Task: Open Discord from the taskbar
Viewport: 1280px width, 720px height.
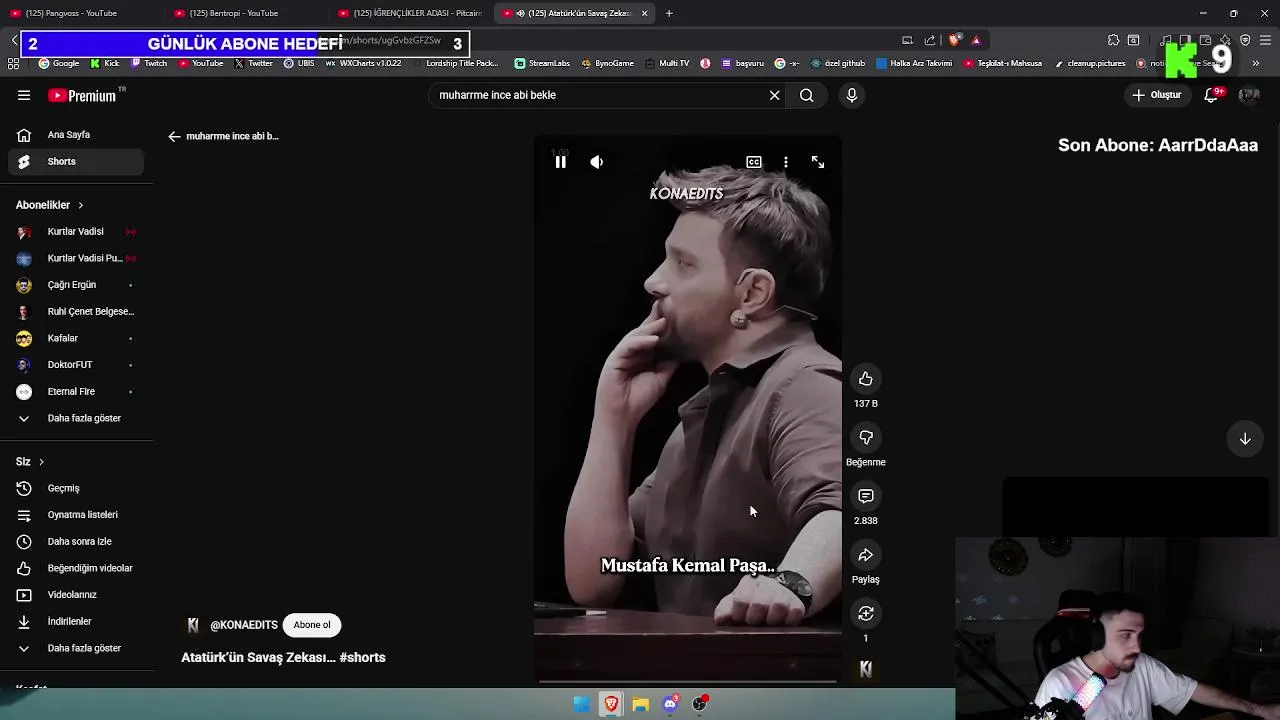Action: click(x=670, y=704)
